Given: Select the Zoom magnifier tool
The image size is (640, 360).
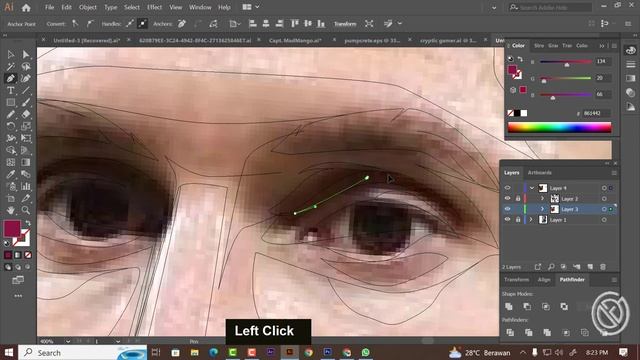Looking at the screenshot, I should click(x=26, y=210).
